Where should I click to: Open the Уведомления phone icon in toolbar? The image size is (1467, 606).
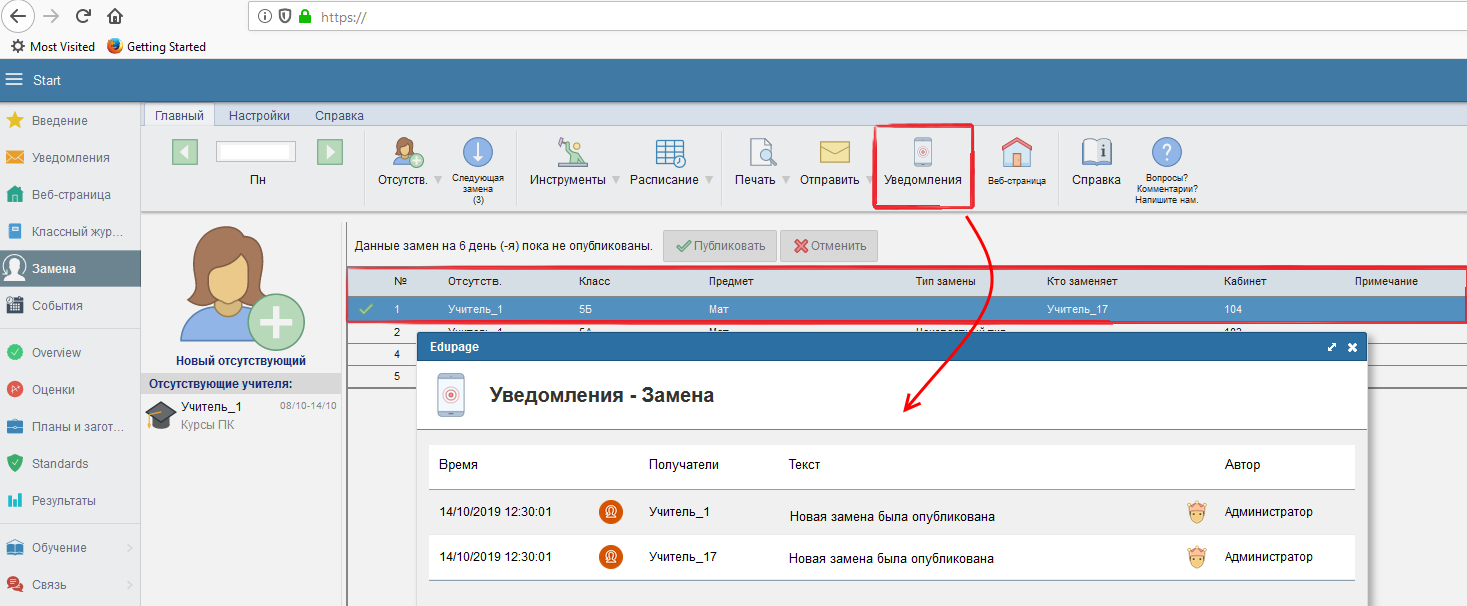922,153
